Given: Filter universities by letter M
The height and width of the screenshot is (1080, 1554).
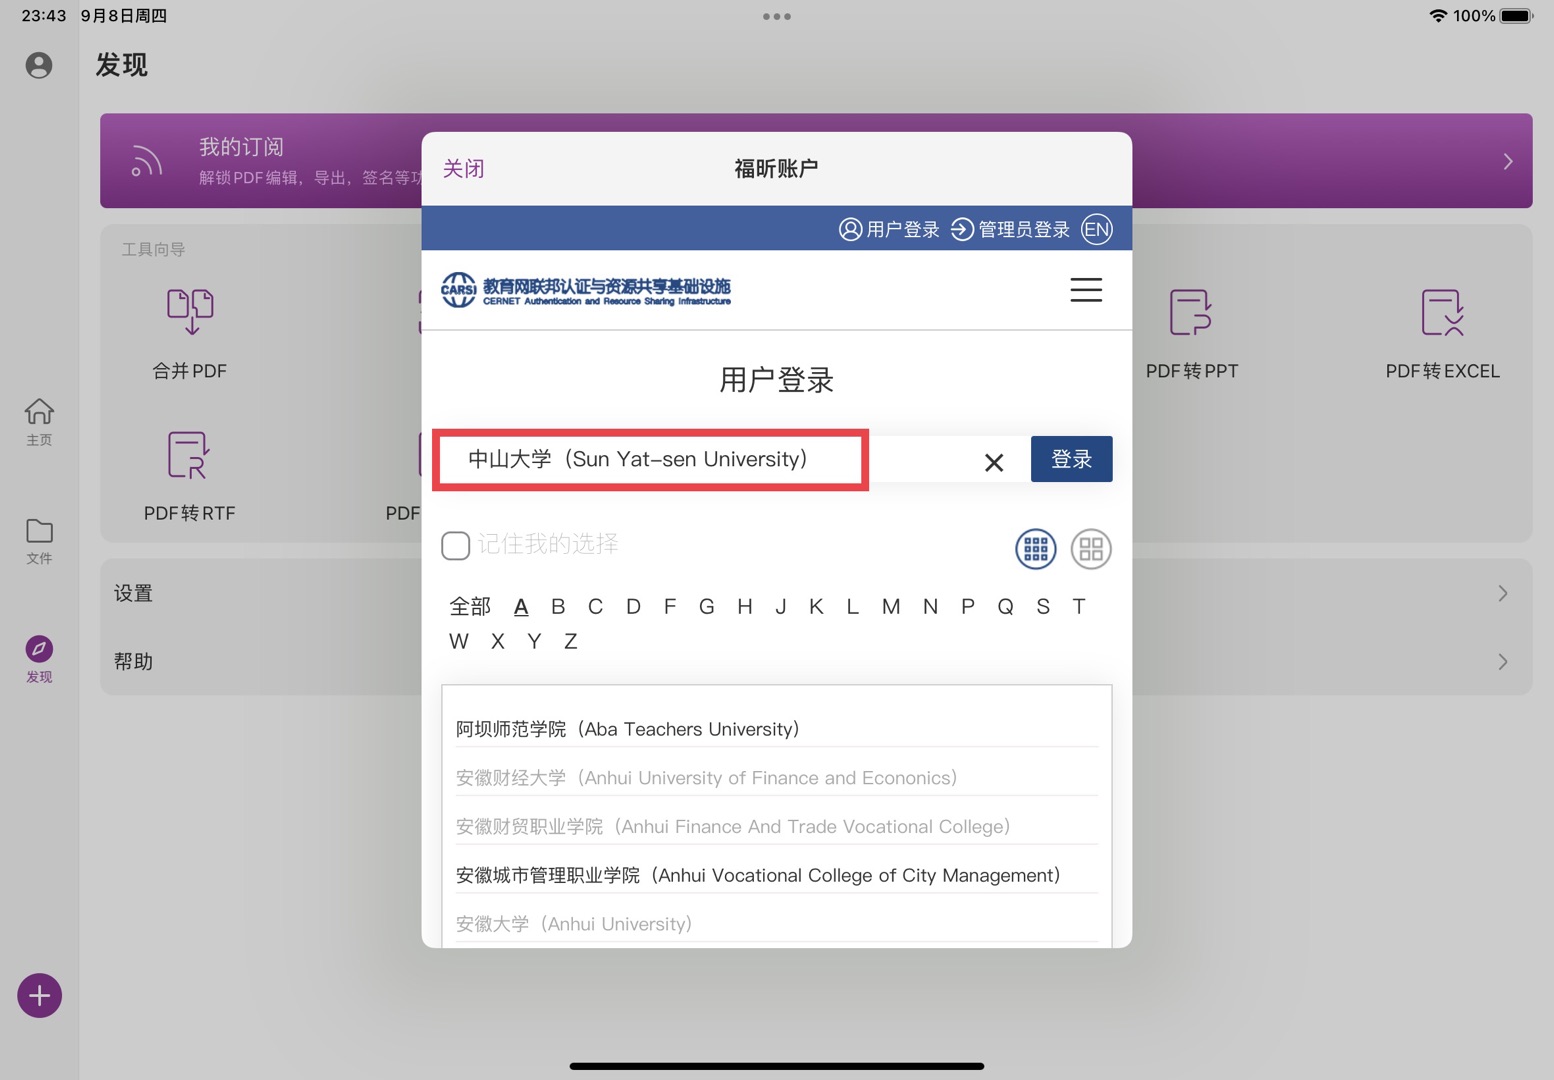Looking at the screenshot, I should pos(891,606).
